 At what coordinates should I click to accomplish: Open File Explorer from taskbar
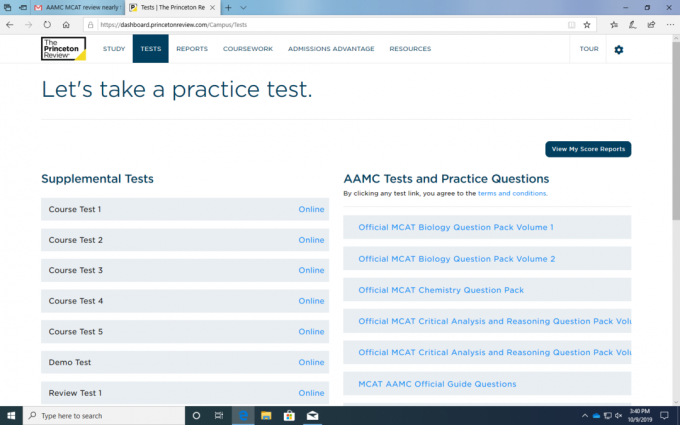pyautogui.click(x=266, y=415)
